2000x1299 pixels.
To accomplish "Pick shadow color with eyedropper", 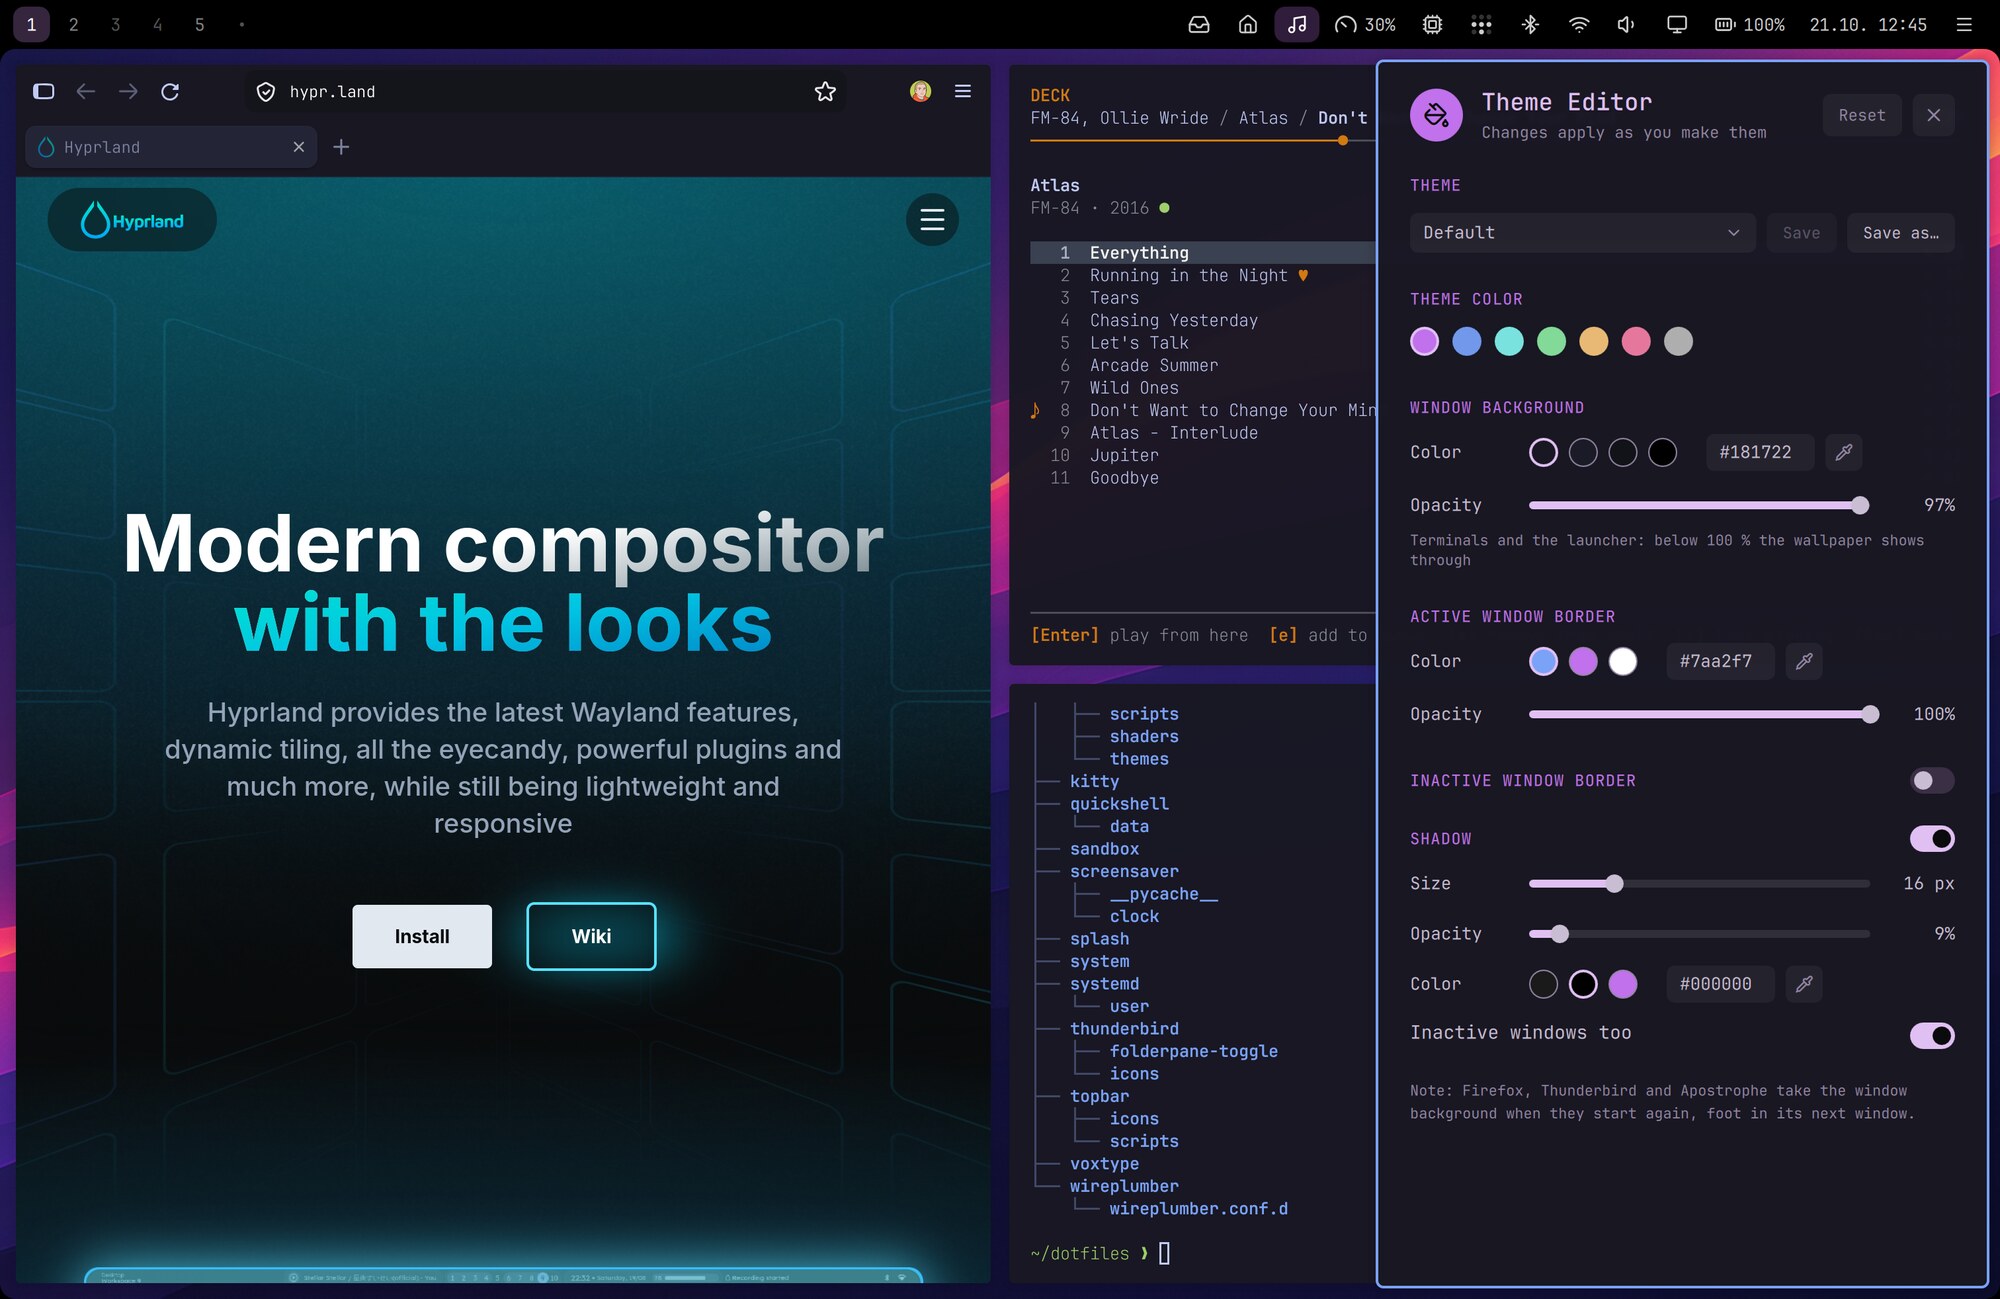I will [x=1804, y=984].
